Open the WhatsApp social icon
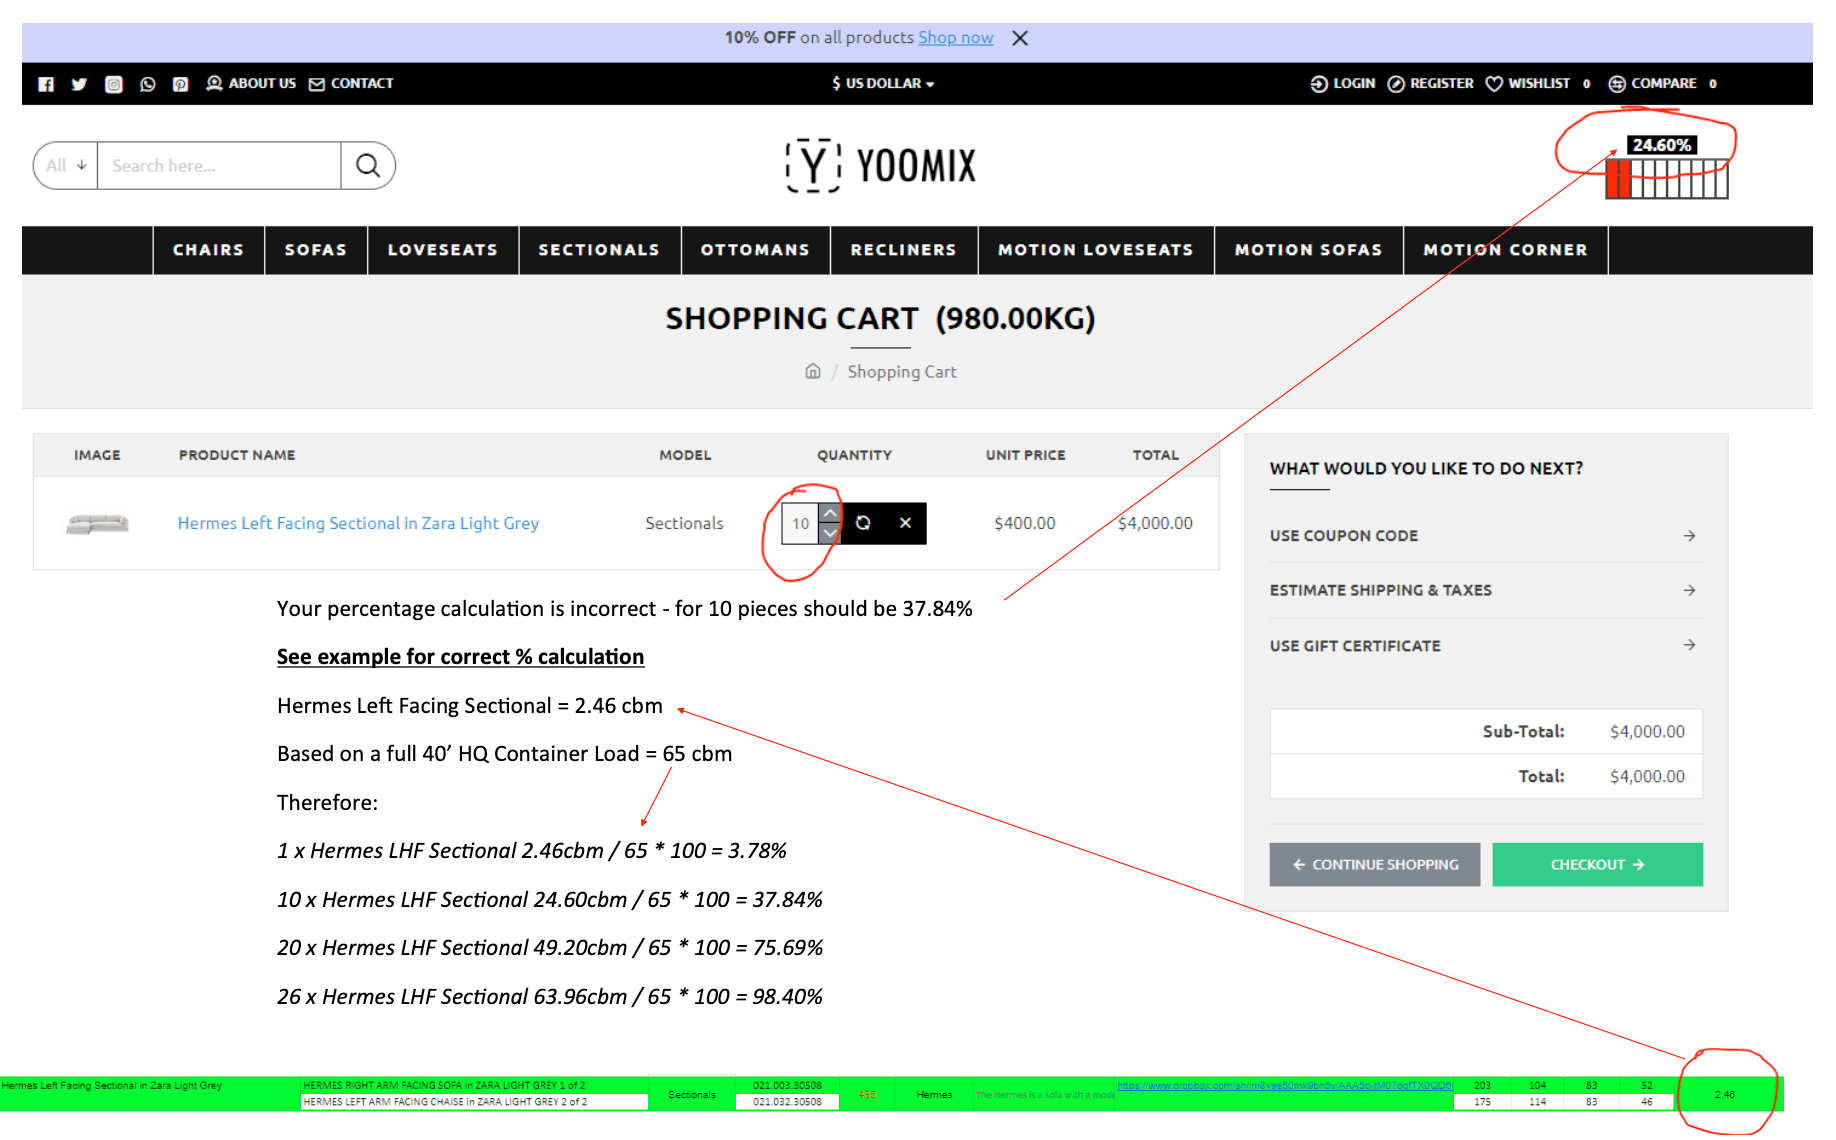Screen dimensions: 1836x1140 pyautogui.click(x=147, y=84)
